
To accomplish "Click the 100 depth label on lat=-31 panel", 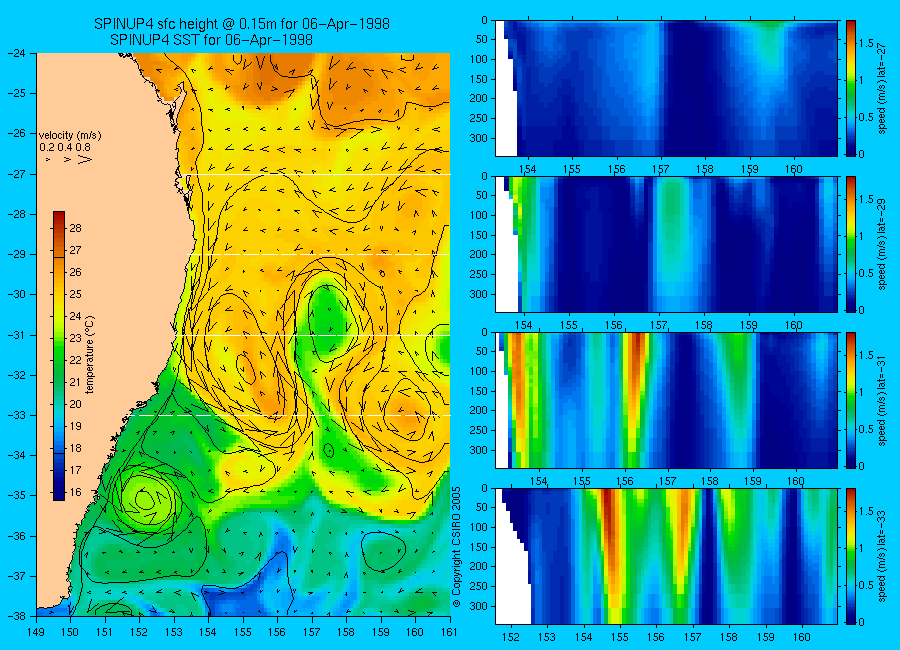I will (x=478, y=372).
